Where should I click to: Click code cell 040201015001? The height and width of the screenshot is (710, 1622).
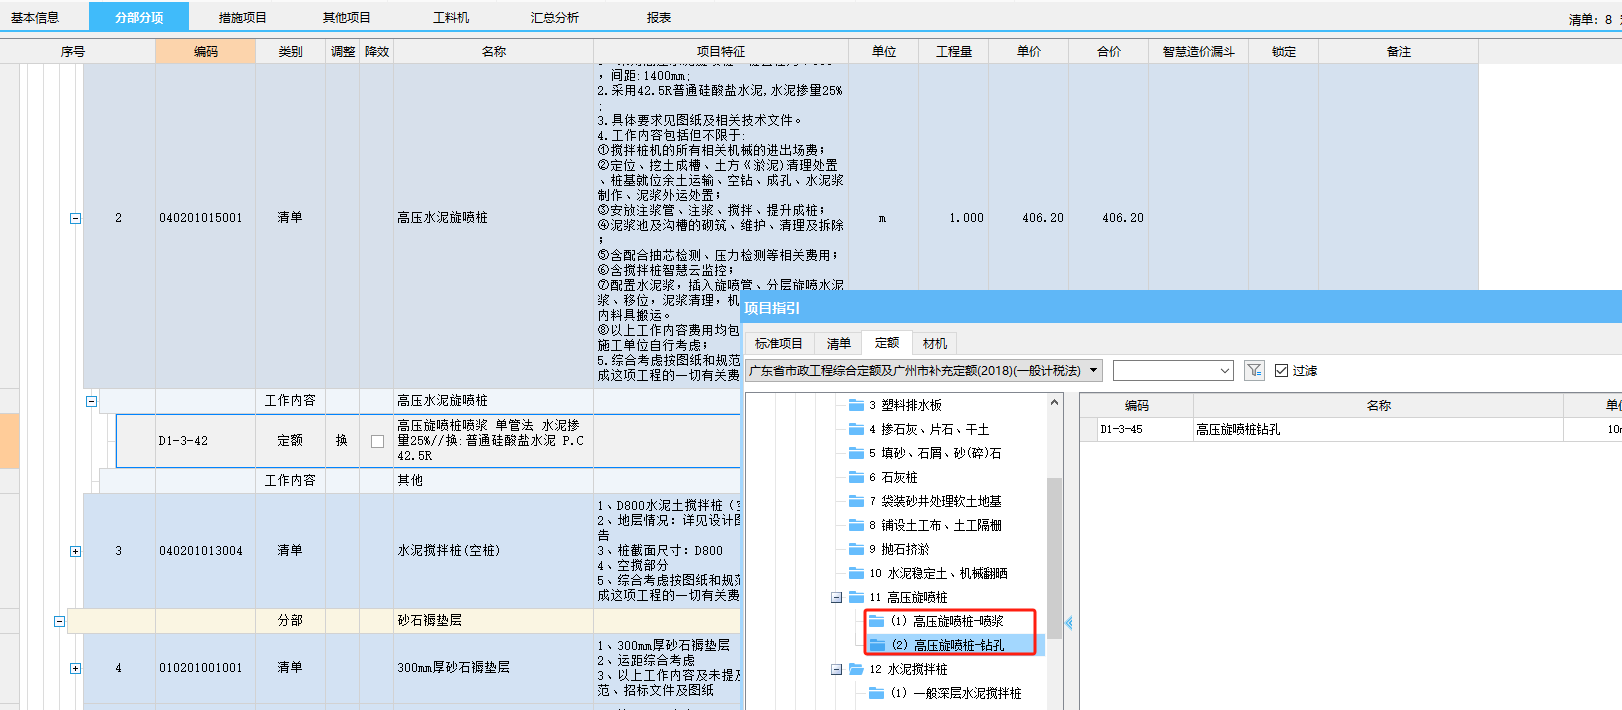[205, 218]
